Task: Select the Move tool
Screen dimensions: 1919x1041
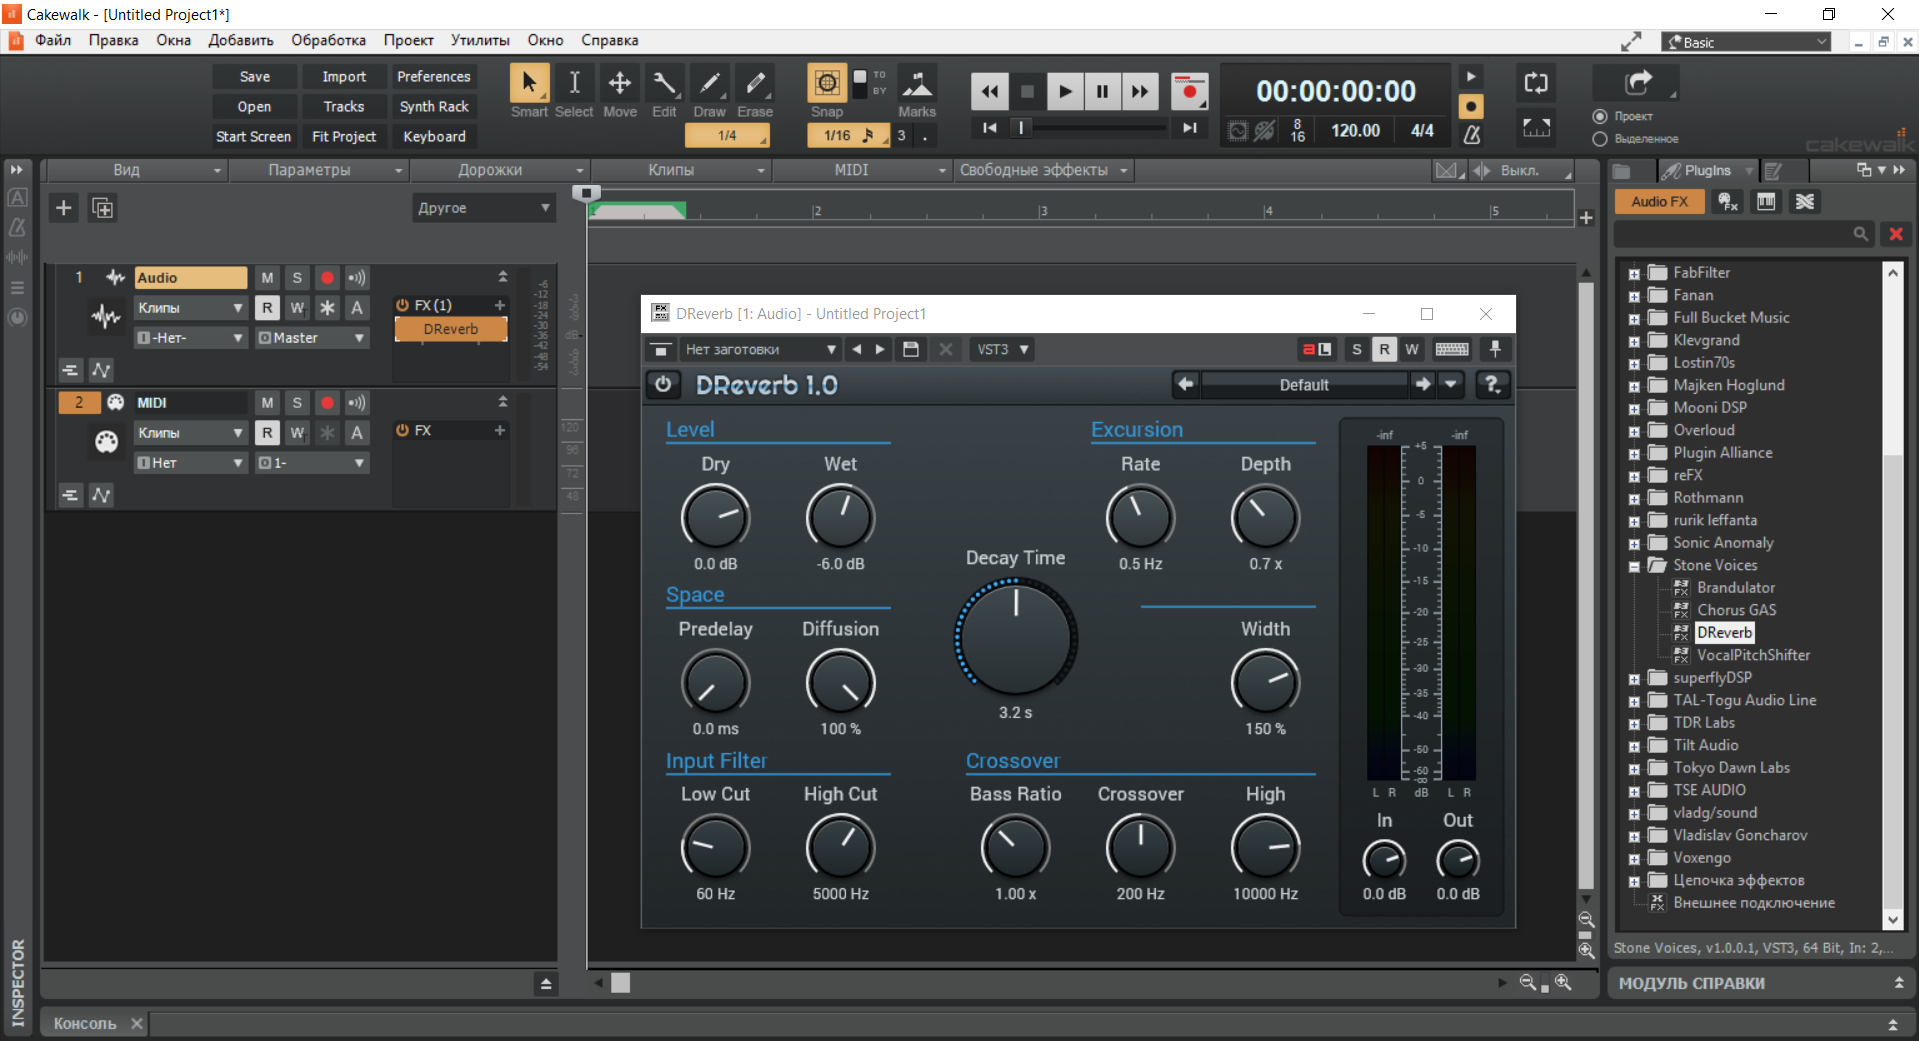Action: tap(620, 83)
